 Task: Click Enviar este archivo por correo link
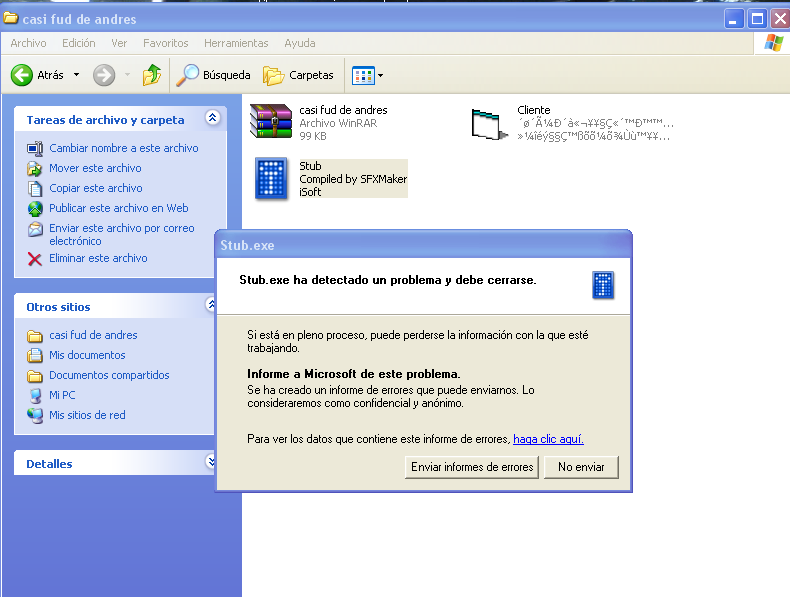(121, 235)
